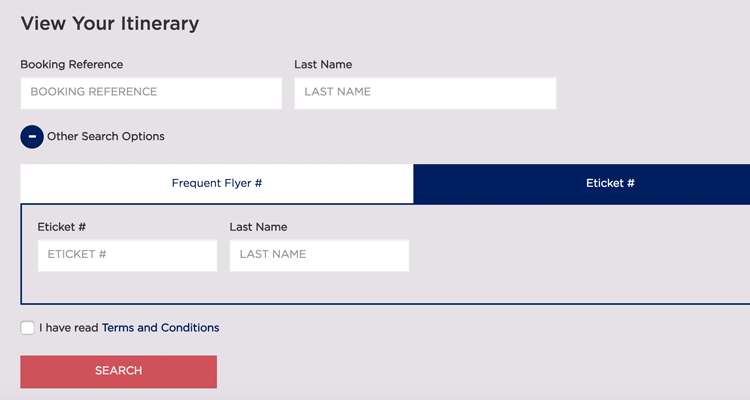Click the Eticket # label above its field

pos(62,227)
